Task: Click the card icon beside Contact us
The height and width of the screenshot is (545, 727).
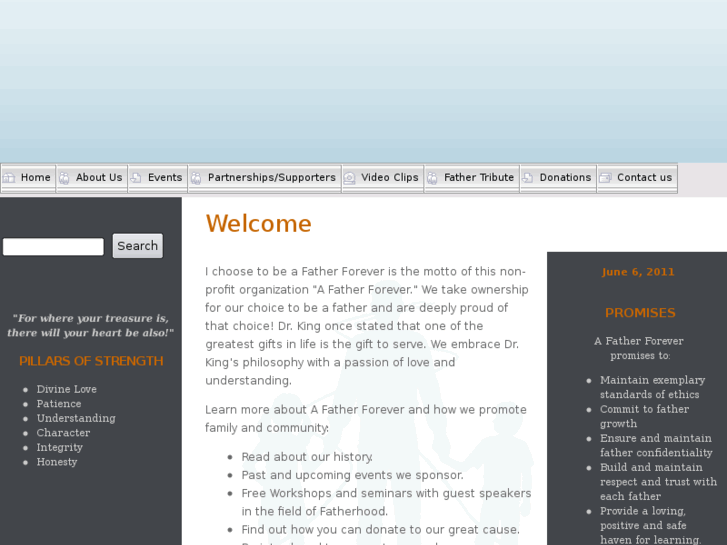Action: point(605,178)
